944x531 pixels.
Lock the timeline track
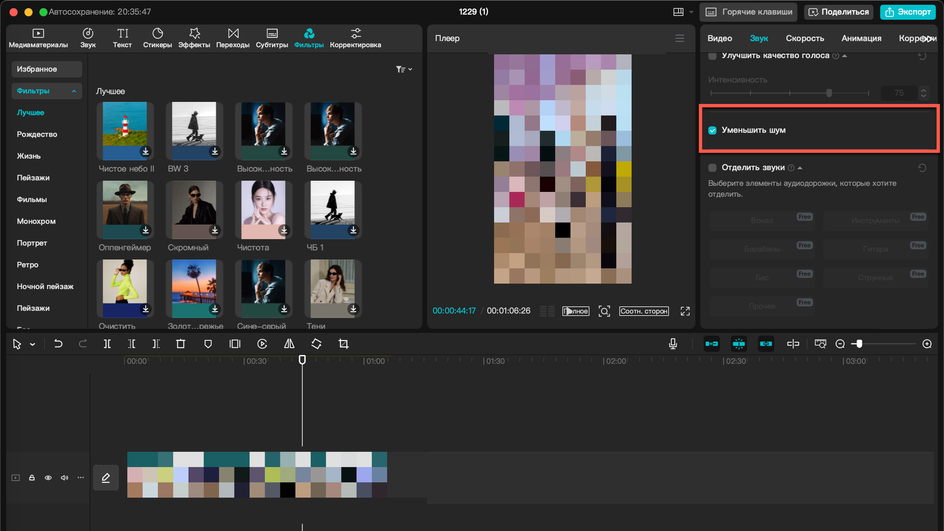[x=31, y=478]
